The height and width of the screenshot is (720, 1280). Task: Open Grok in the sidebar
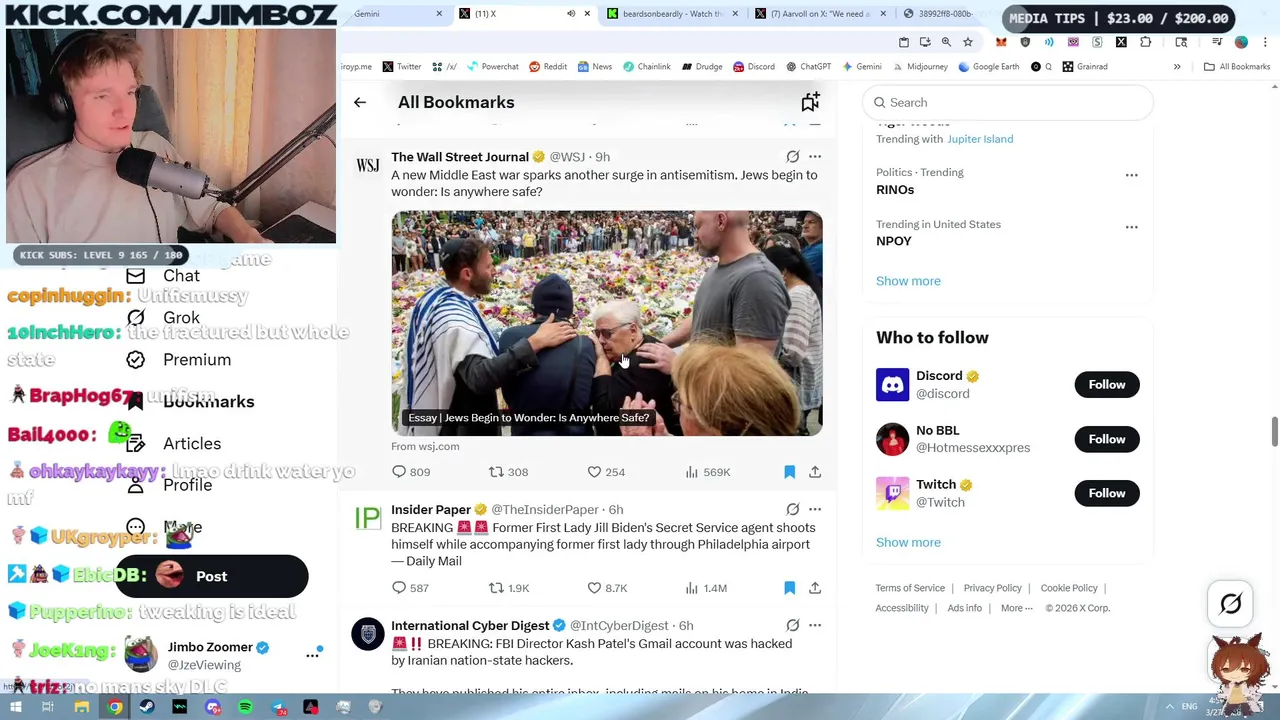click(163, 318)
